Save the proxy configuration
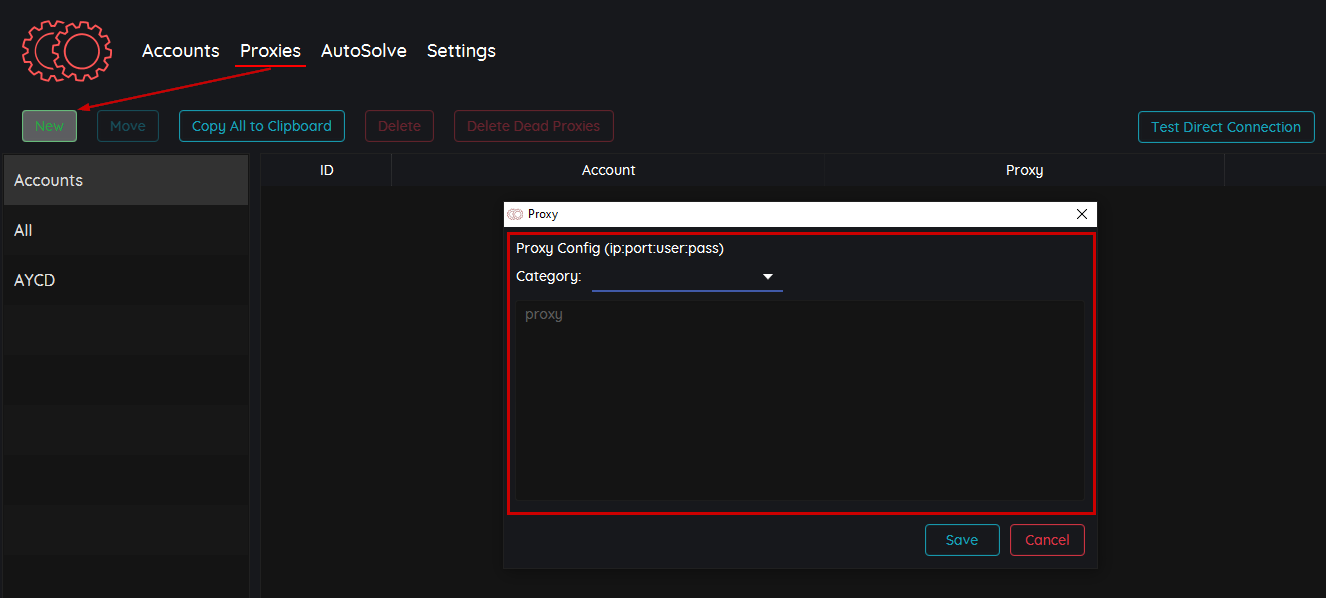 tap(961, 540)
